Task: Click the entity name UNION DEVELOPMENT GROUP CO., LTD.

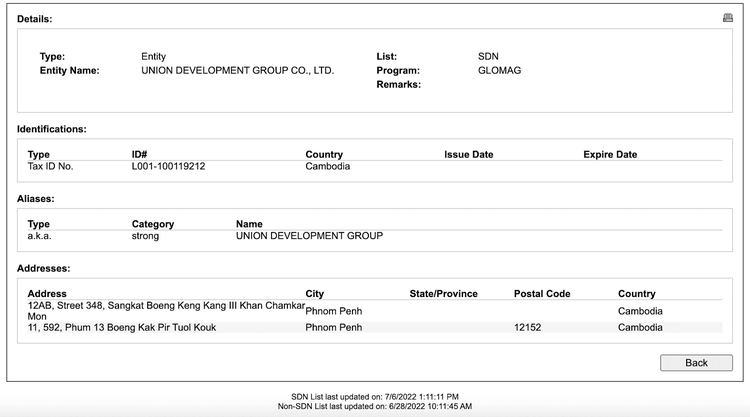Action: click(237, 71)
